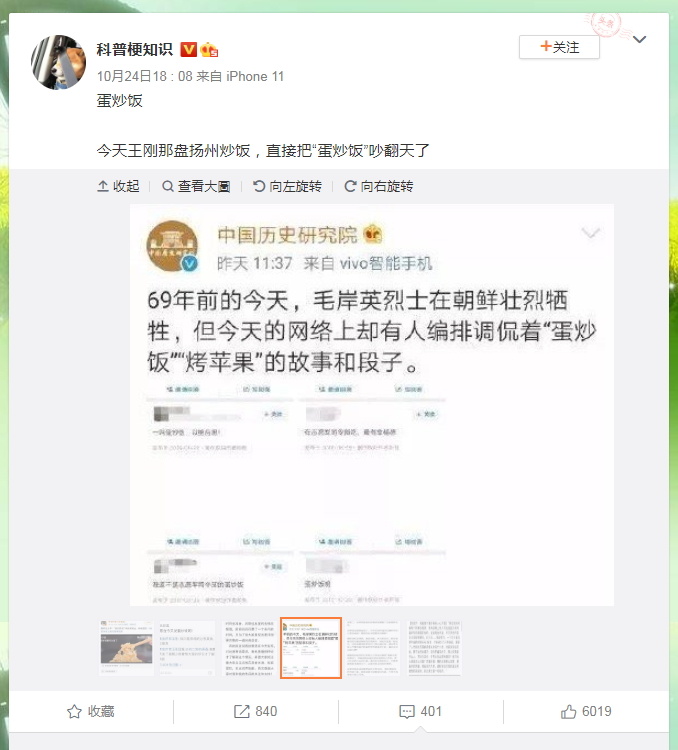Viewport: 678px width, 750px height.
Task: Open 查看大图 to view full image
Action: pyautogui.click(x=196, y=186)
